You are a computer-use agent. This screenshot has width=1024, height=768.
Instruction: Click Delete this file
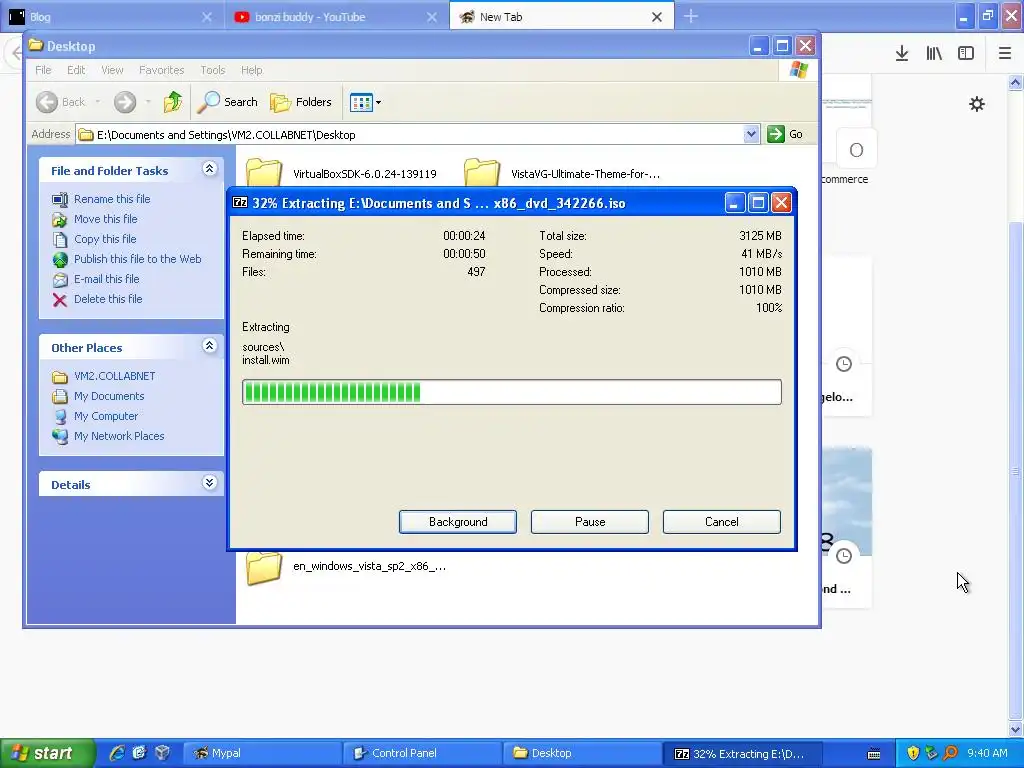[x=108, y=299]
